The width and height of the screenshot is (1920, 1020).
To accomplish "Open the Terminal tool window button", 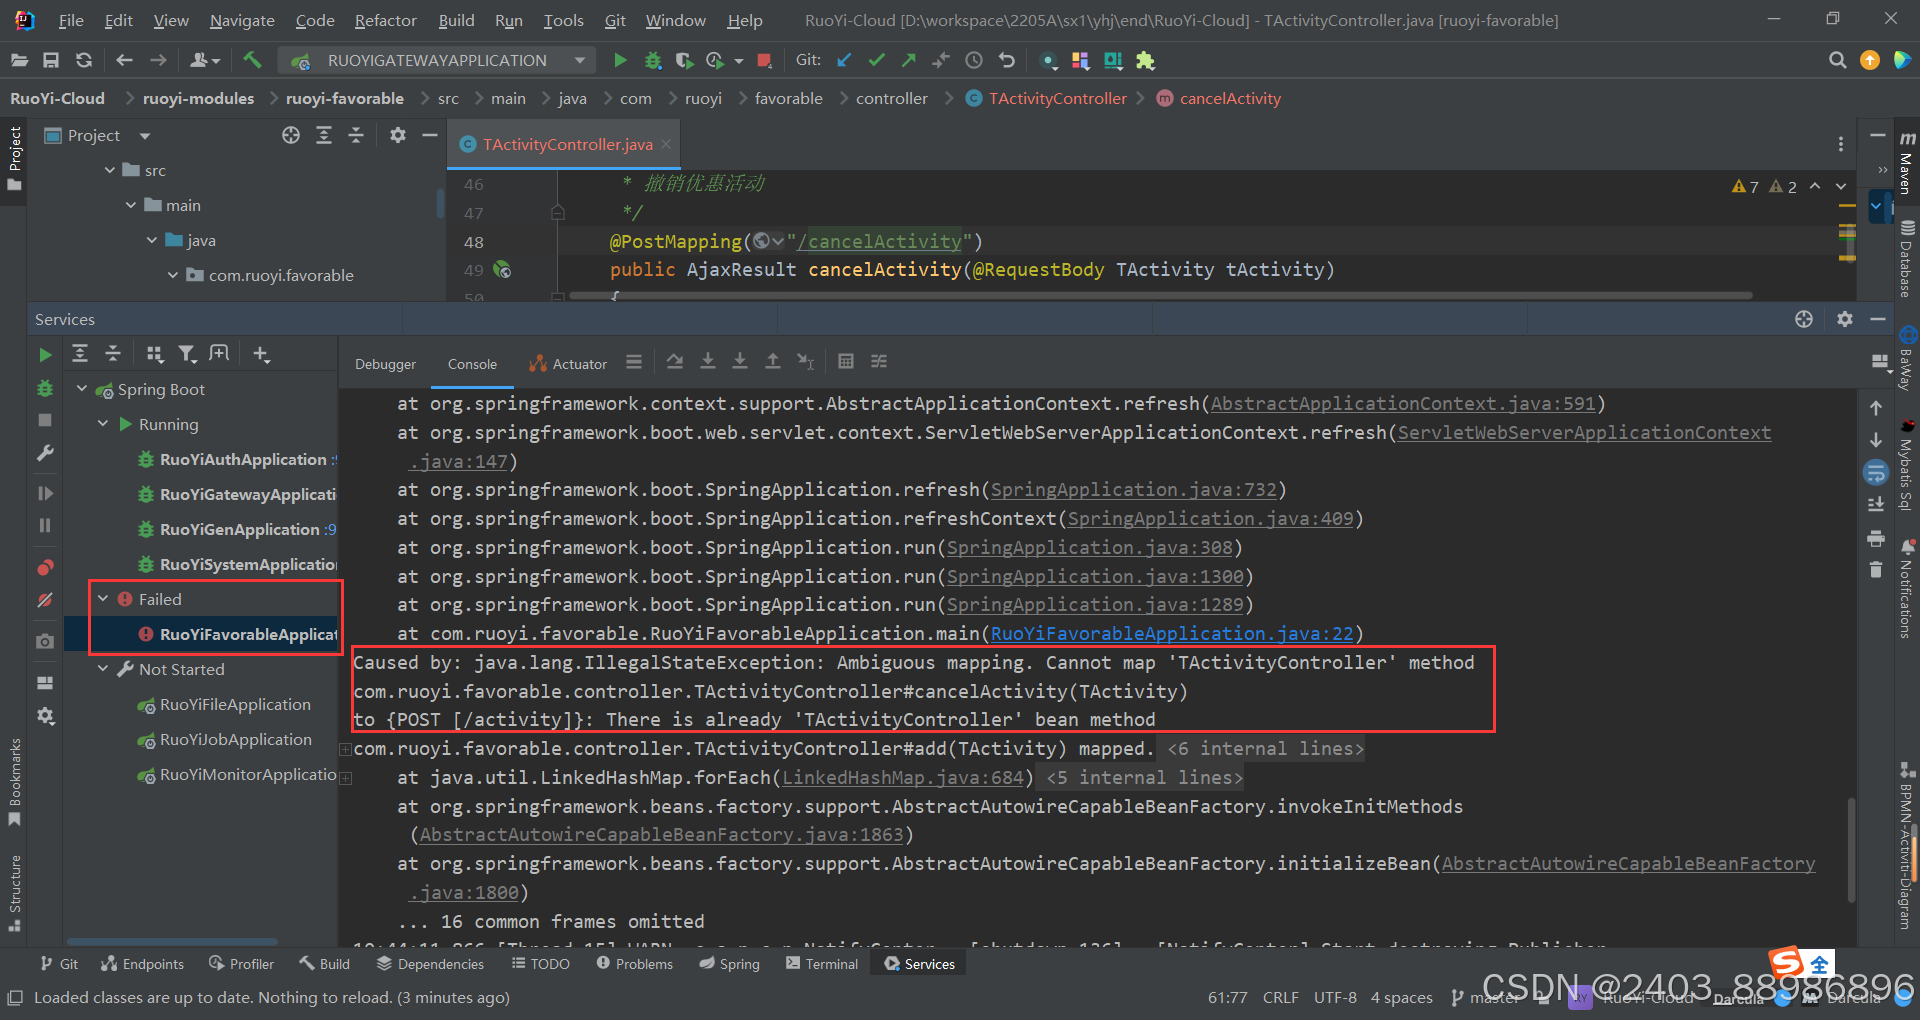I will pos(822,964).
